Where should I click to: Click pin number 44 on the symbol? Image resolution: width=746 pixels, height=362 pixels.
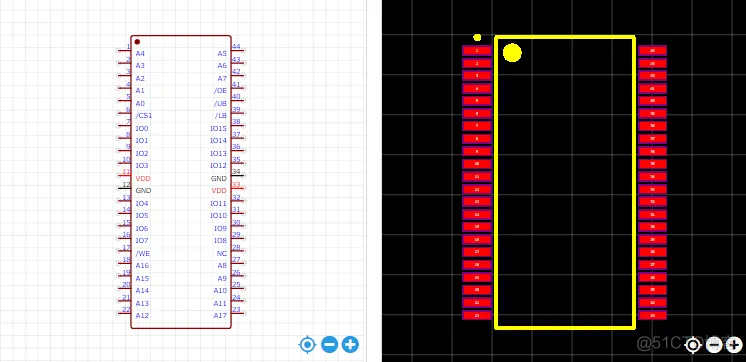pos(236,47)
